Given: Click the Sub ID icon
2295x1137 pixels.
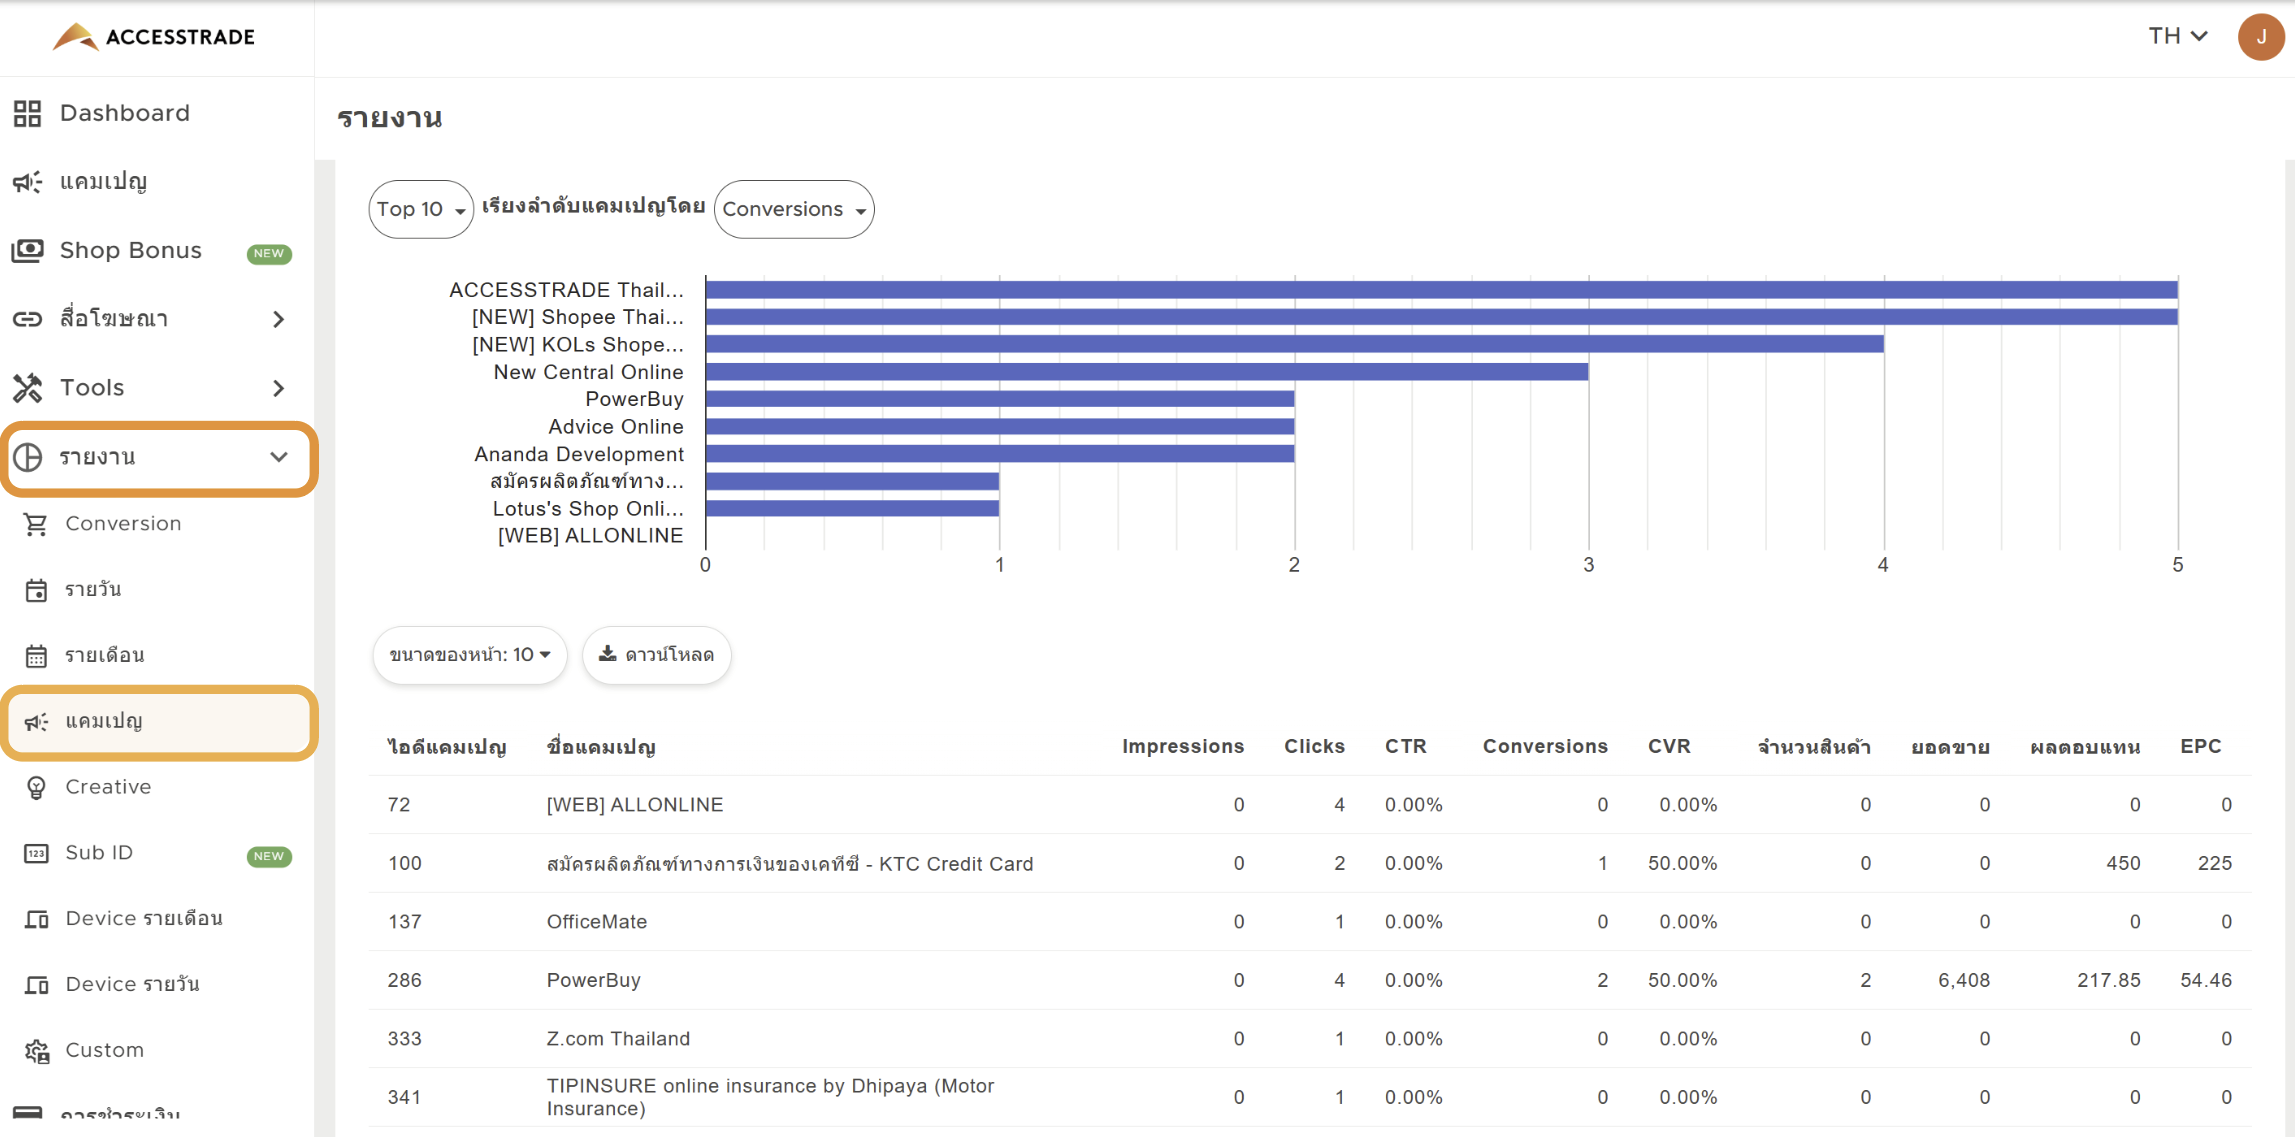Looking at the screenshot, I should tap(36, 853).
